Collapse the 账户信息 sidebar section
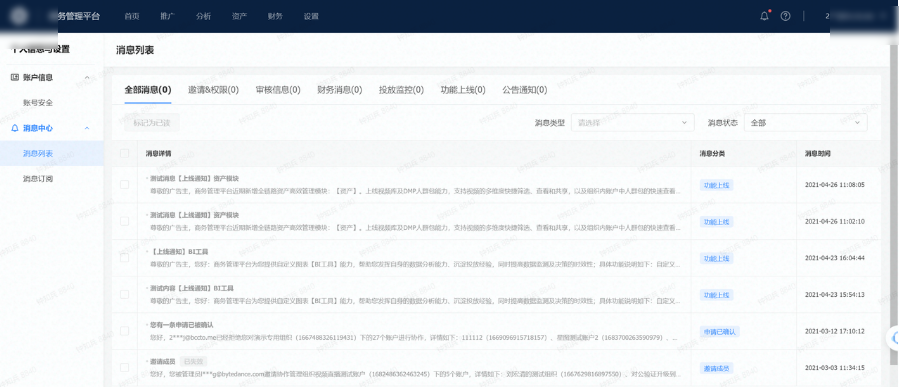 (x=87, y=77)
